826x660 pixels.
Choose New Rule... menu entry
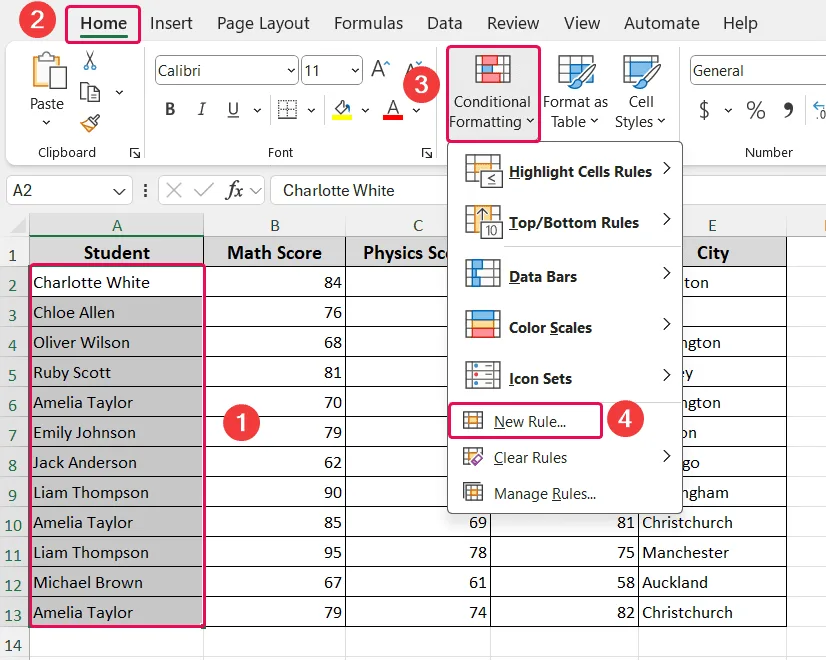[525, 421]
